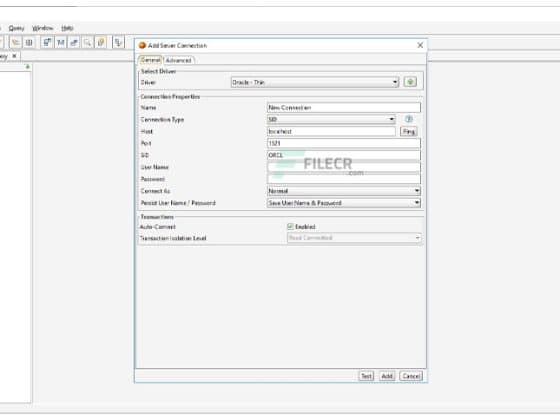Click the small green plus icon in left panel
The image size is (560, 420).
click(28, 67)
